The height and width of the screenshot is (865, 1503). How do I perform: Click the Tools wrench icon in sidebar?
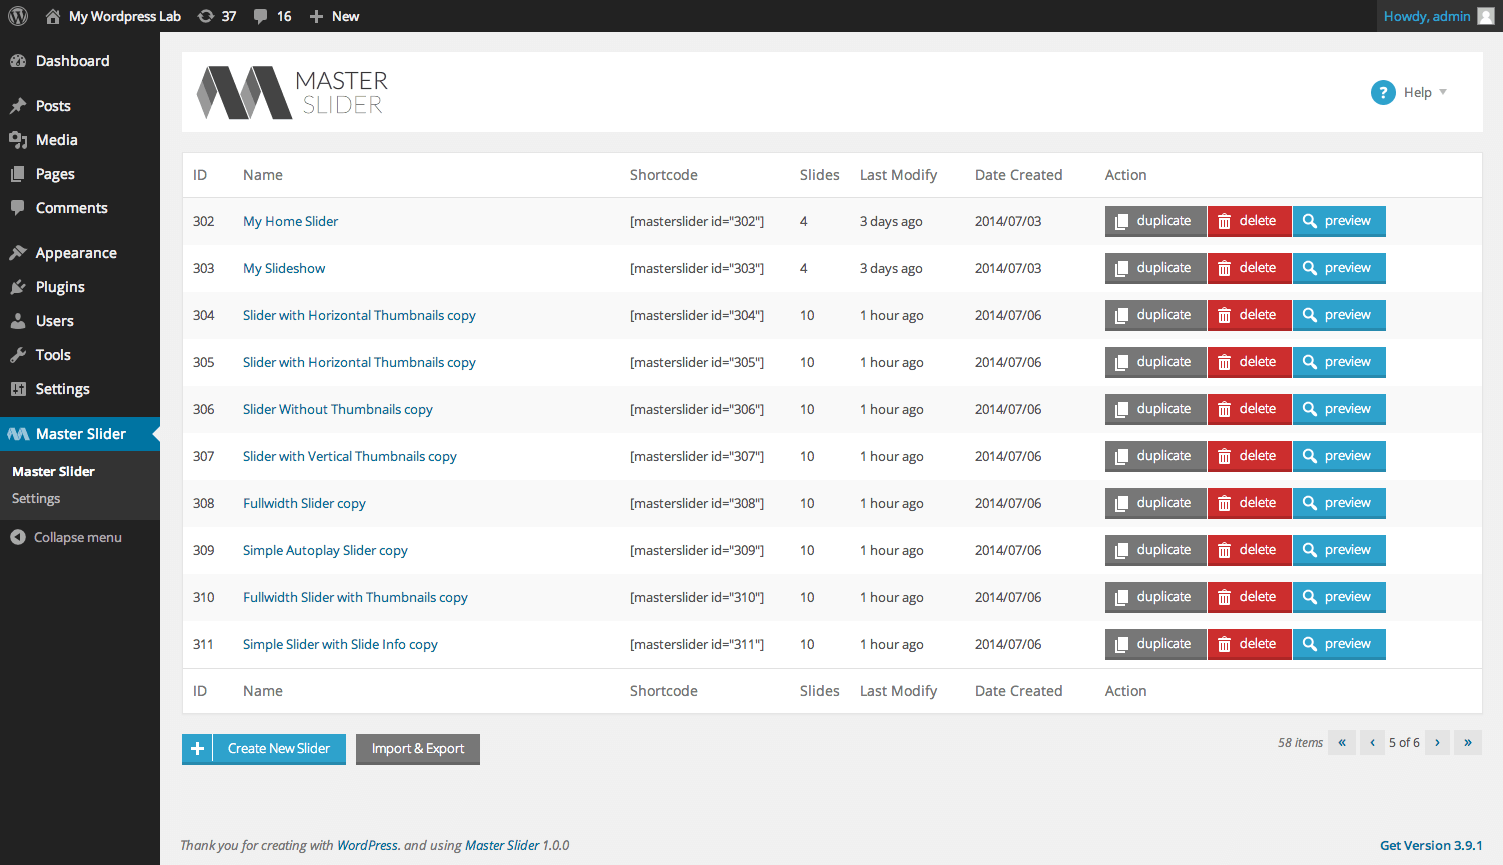point(18,355)
